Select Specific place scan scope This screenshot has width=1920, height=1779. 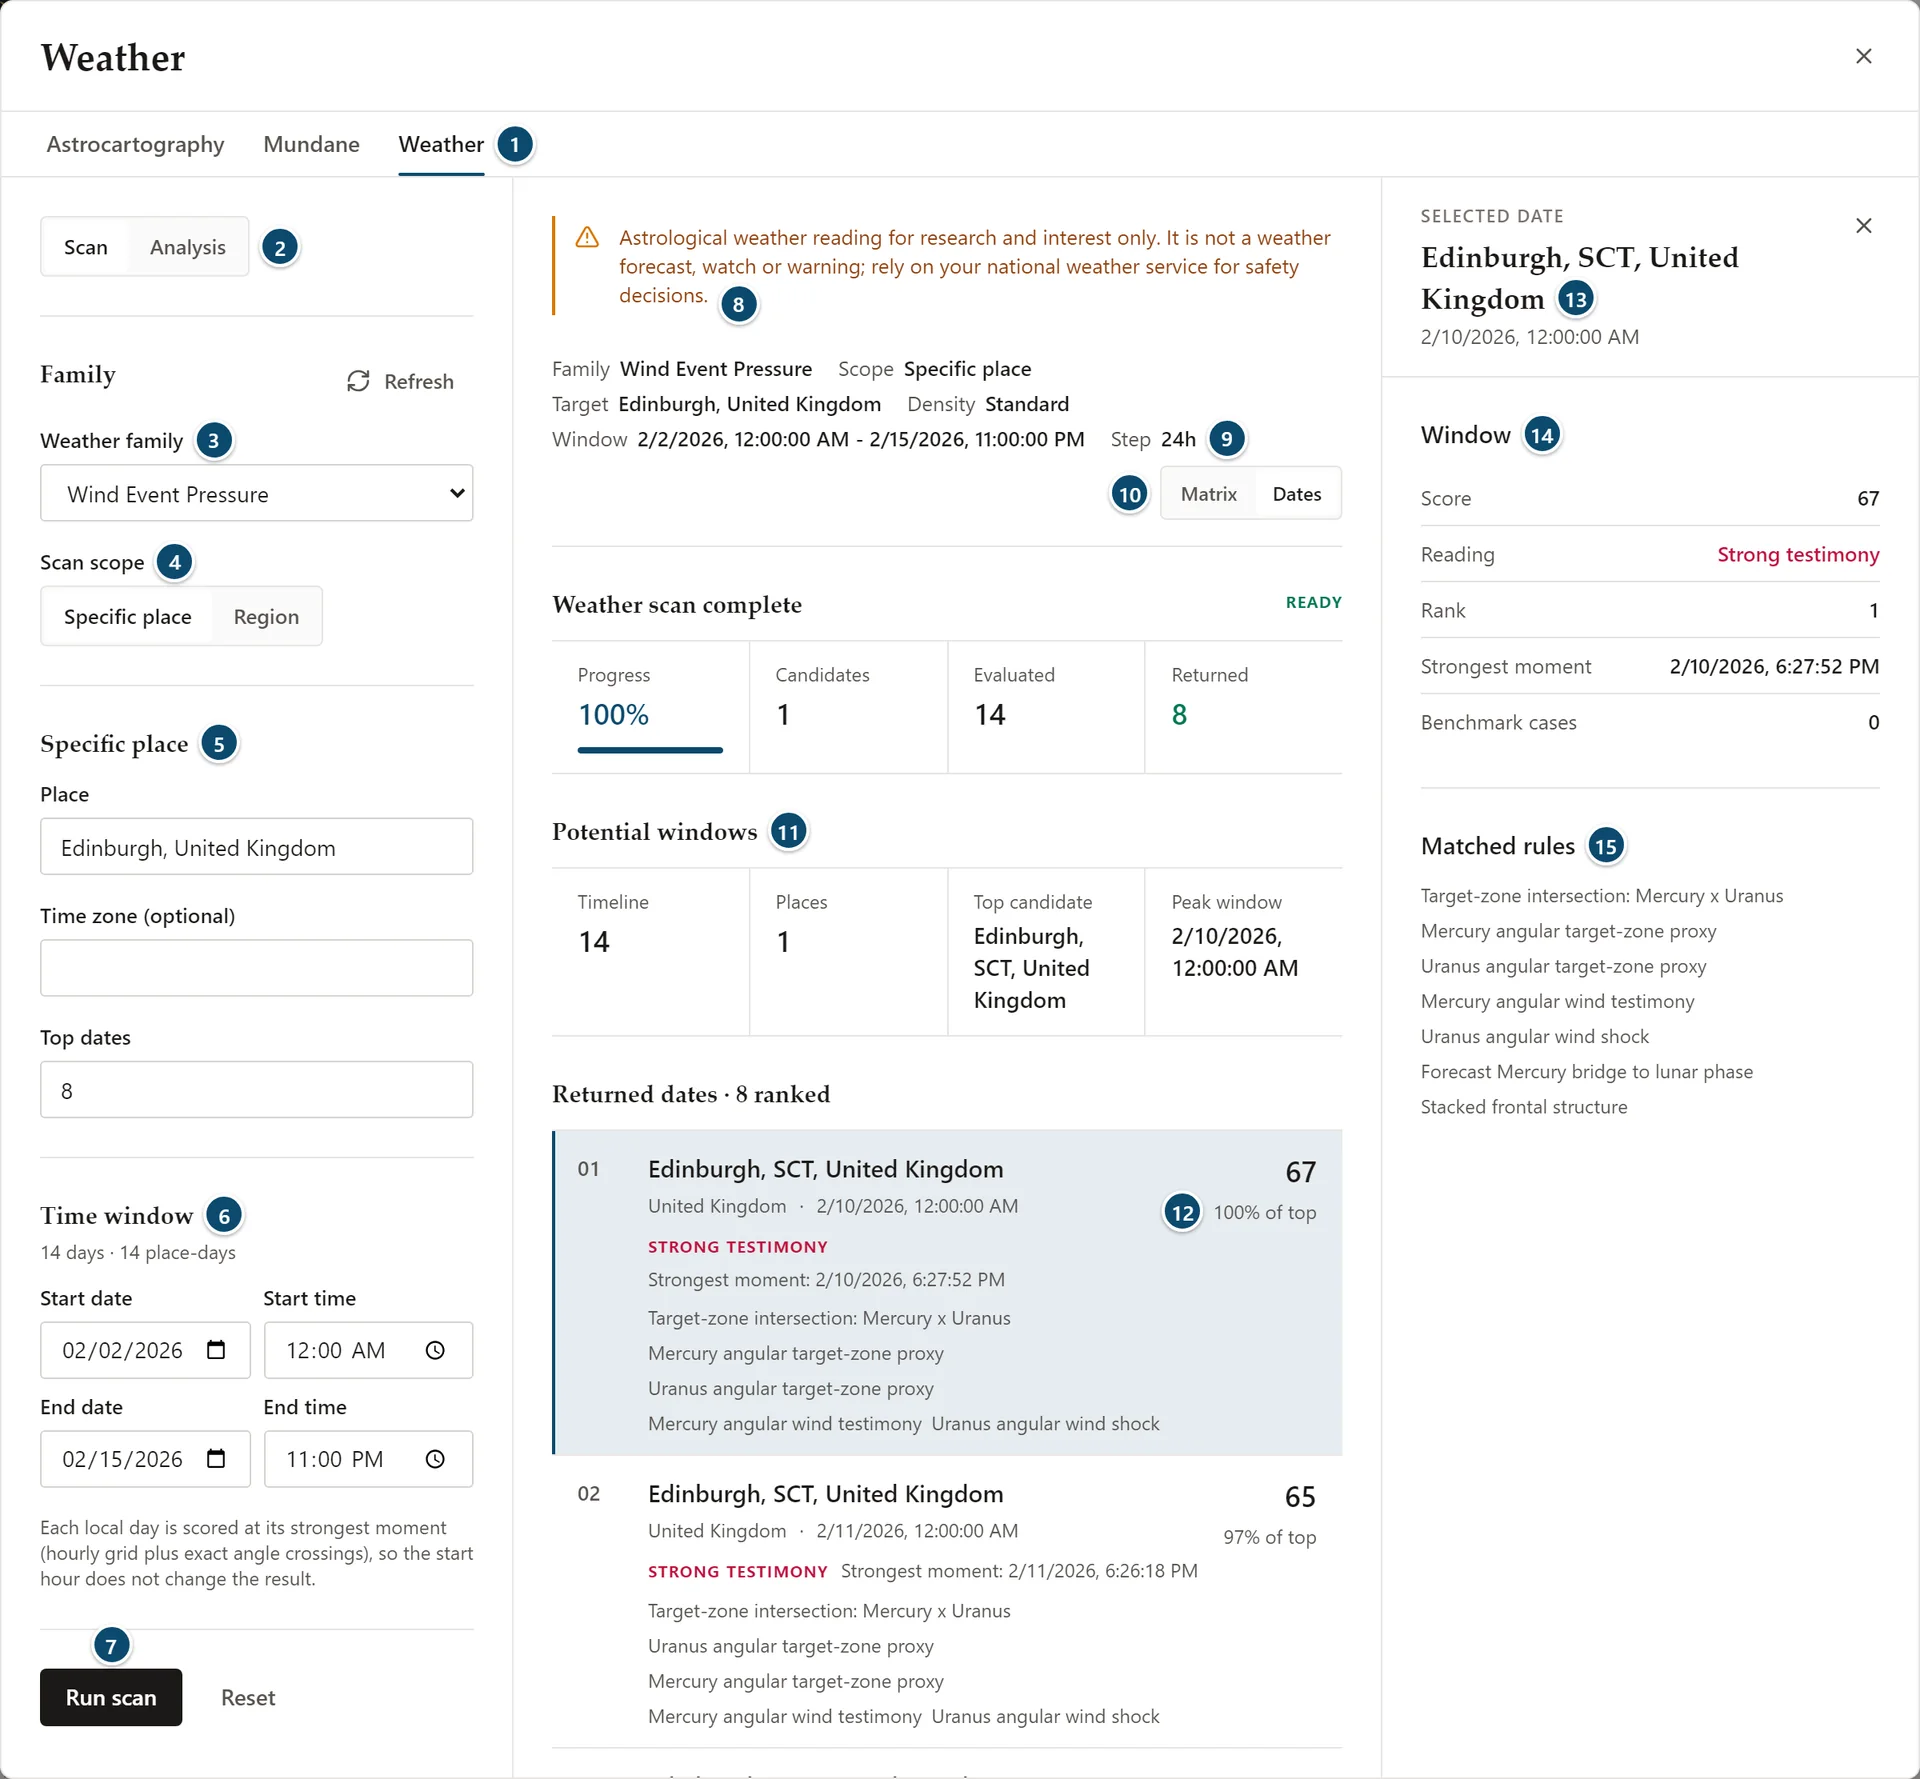point(128,616)
